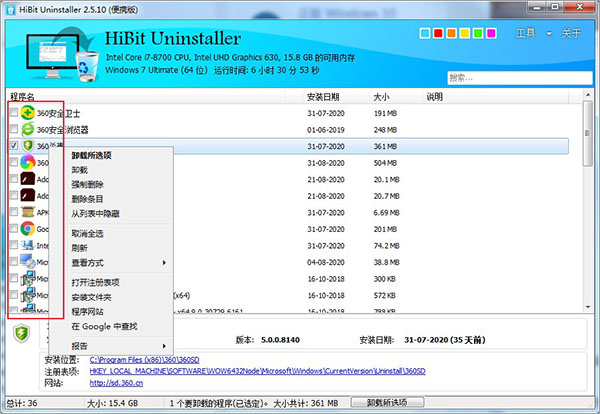Expand the 查看方式 submenu

click(x=119, y=262)
